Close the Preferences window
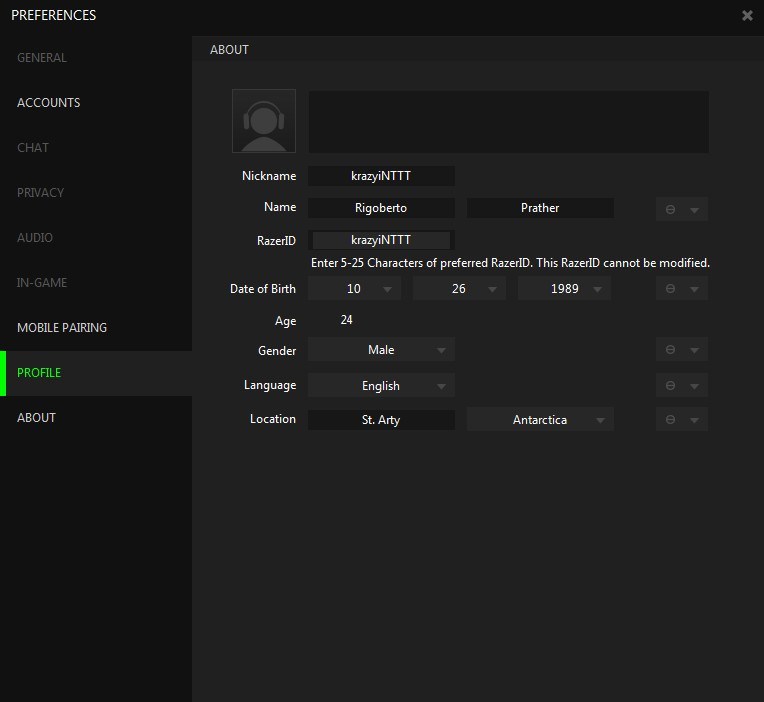The height and width of the screenshot is (702, 764). pos(747,16)
